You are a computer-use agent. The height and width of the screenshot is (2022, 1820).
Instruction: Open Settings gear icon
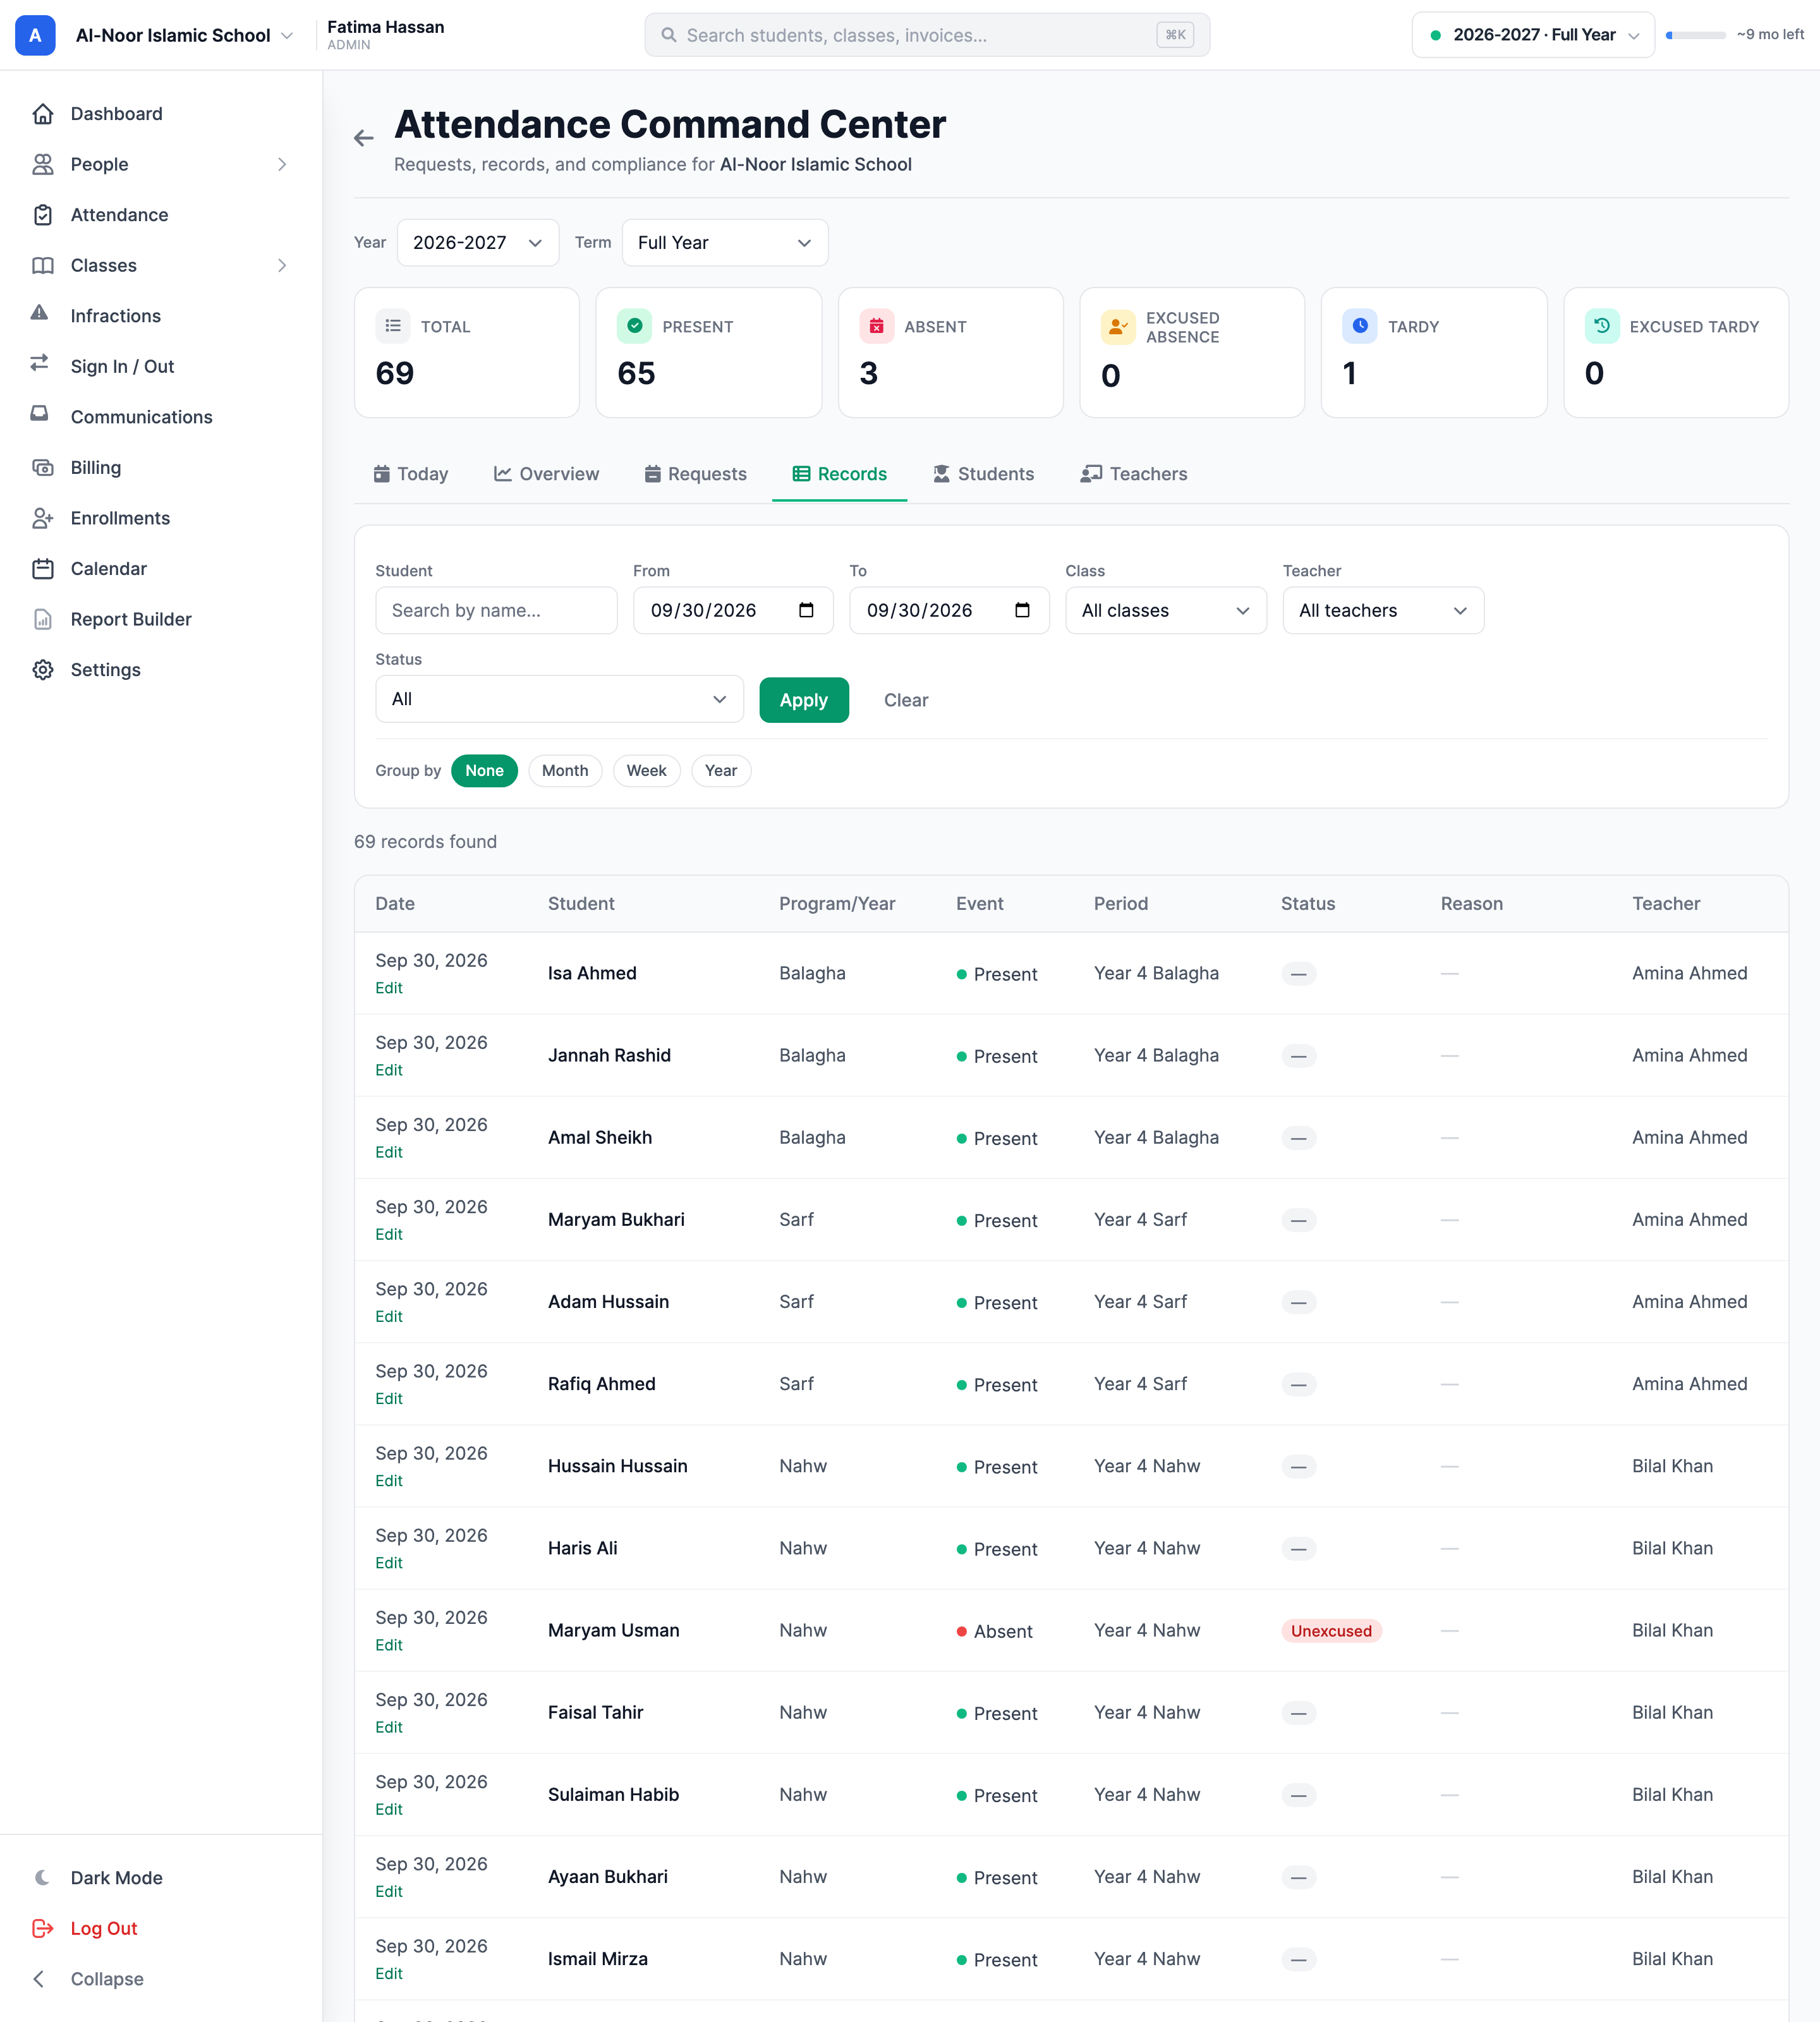click(42, 670)
